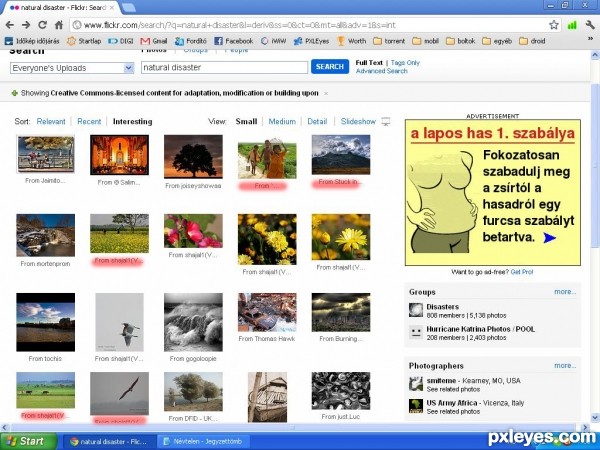Viewport: 600px width, 450px height.
Task: Click the browser Back arrow
Action: click(x=10, y=25)
